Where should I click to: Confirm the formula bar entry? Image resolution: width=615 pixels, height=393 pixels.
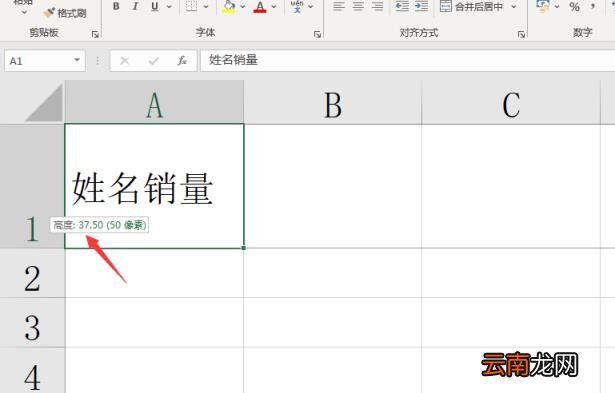153,60
